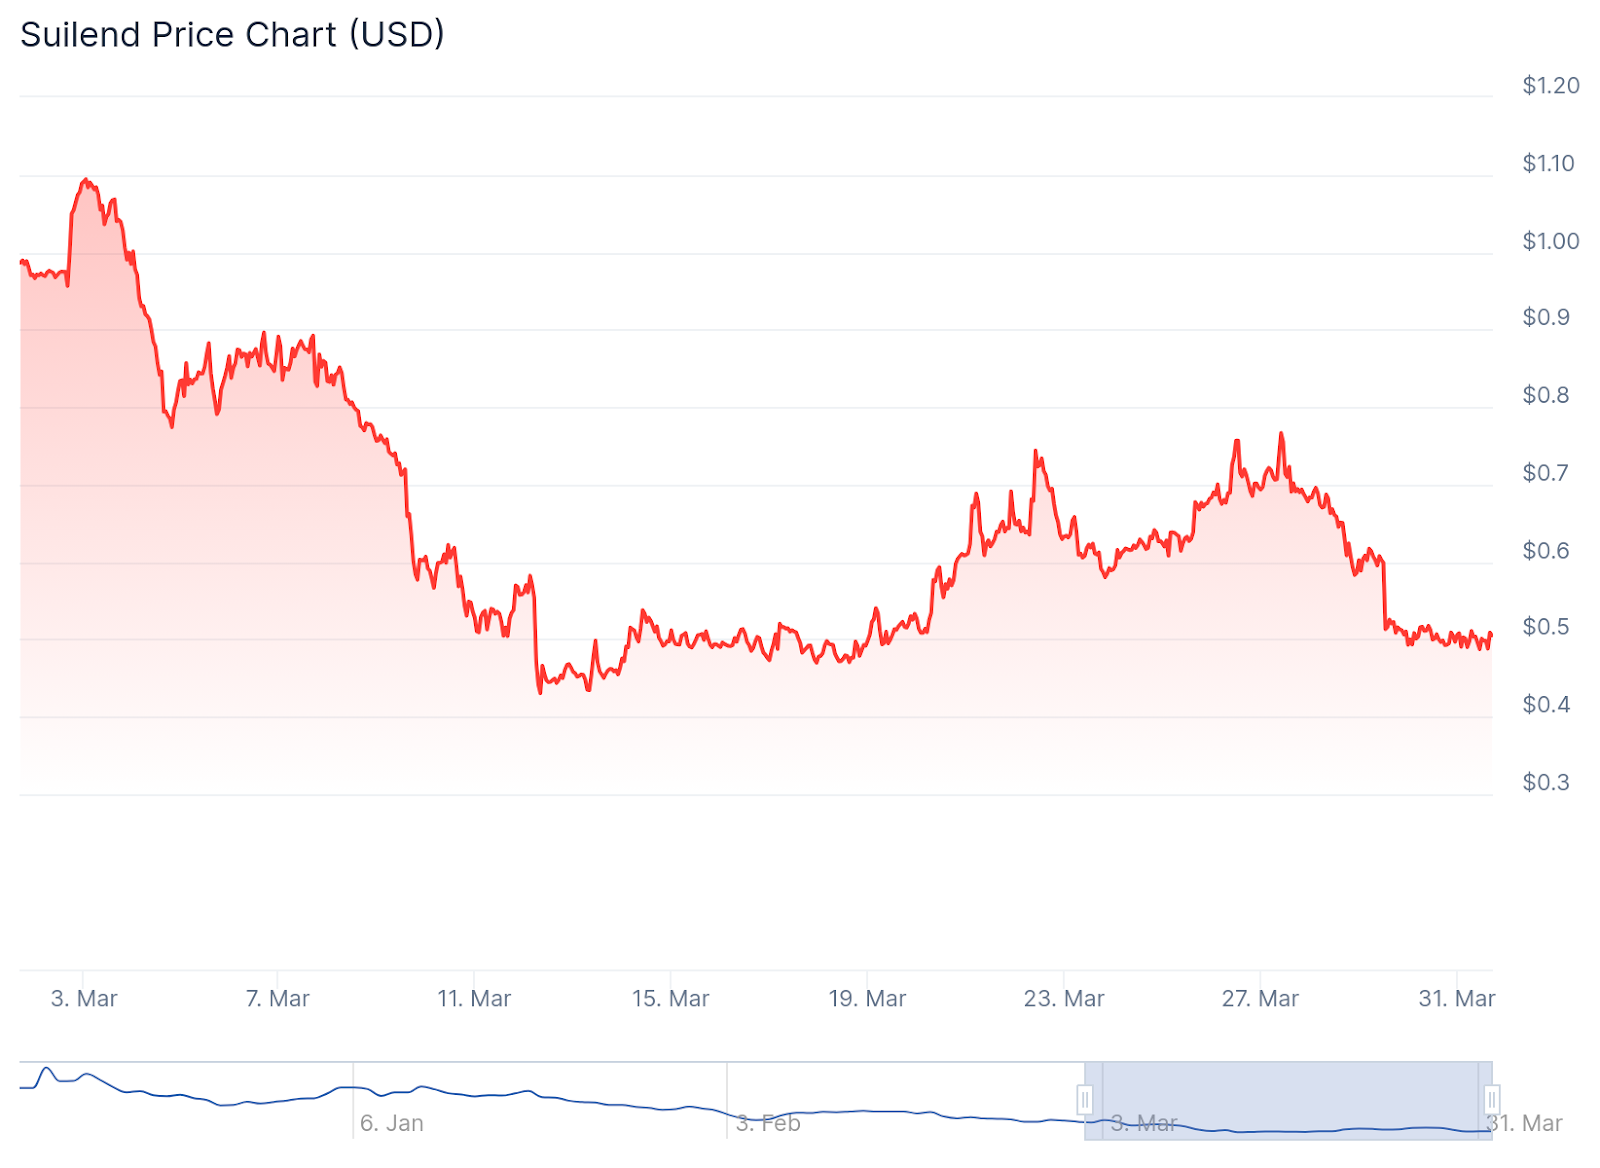Click the 7. Mar date axis label

[278, 998]
